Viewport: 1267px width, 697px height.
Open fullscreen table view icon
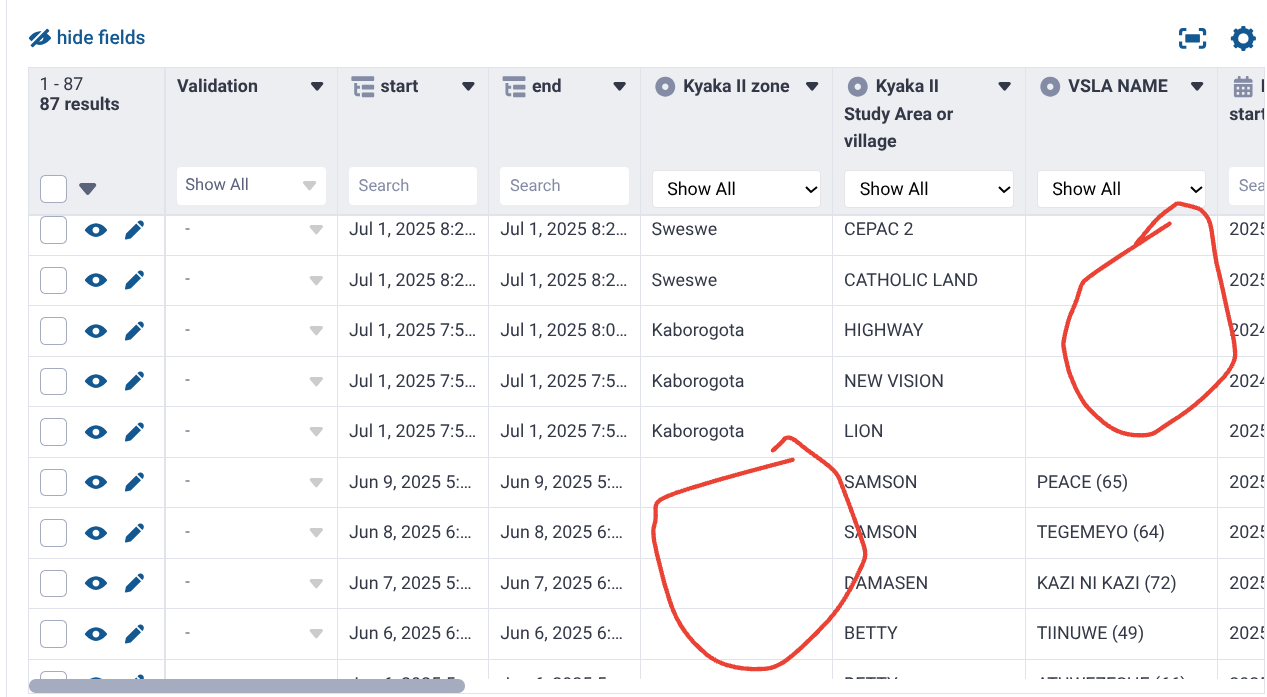point(1192,39)
